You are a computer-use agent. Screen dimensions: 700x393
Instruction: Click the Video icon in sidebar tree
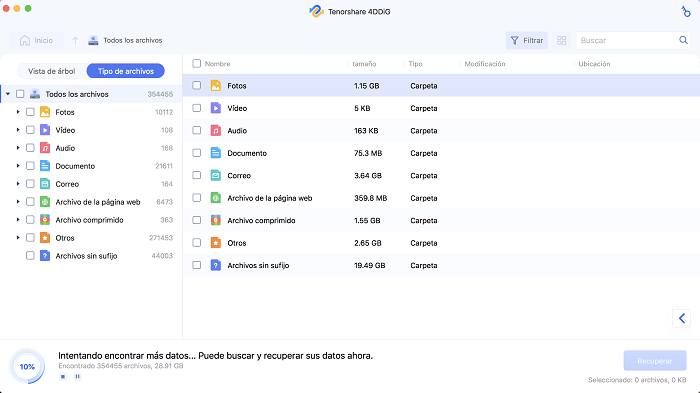(x=45, y=130)
